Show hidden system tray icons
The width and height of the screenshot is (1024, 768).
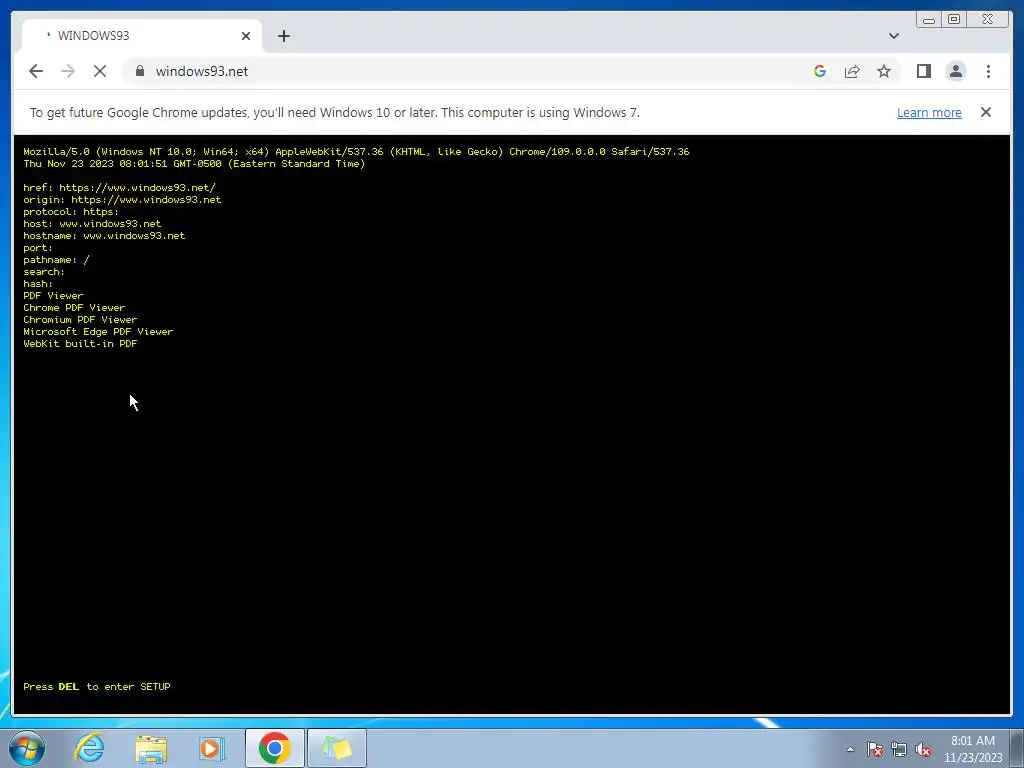tap(850, 749)
